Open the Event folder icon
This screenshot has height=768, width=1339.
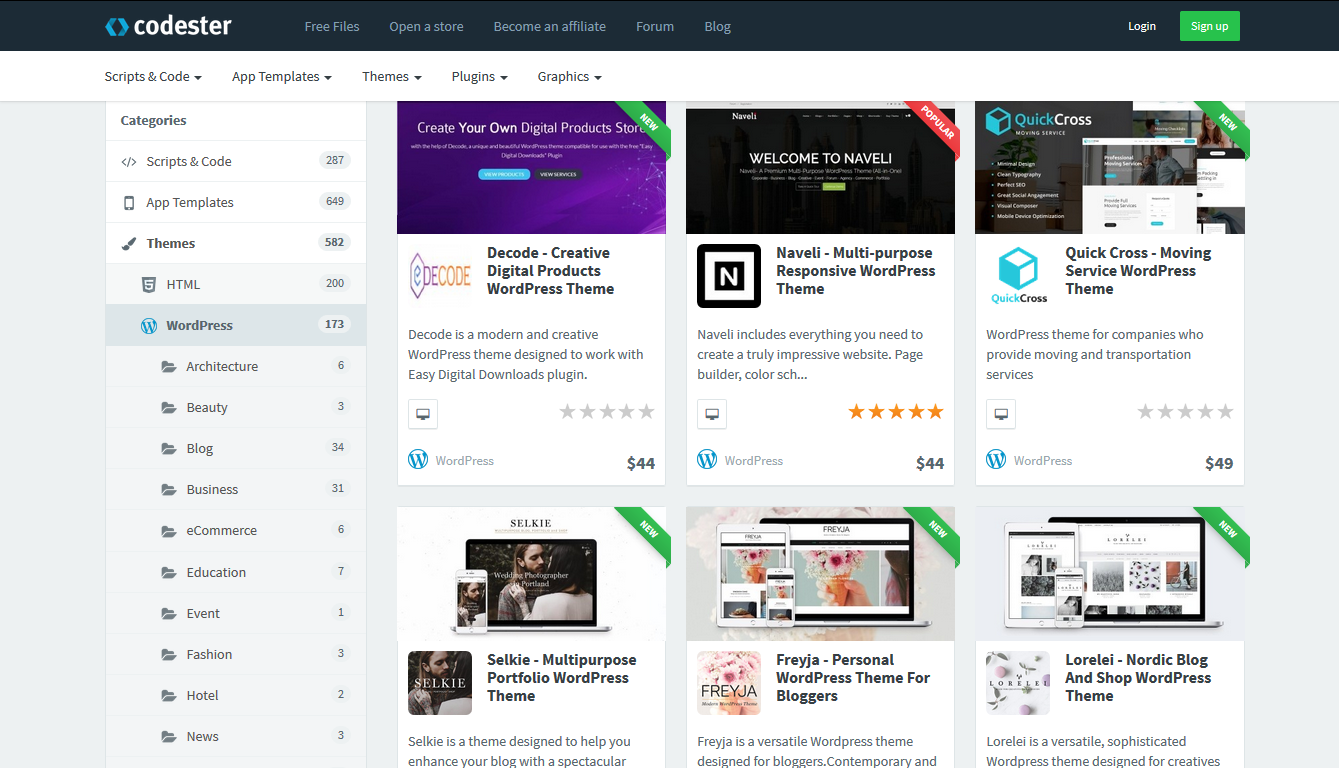pyautogui.click(x=169, y=613)
